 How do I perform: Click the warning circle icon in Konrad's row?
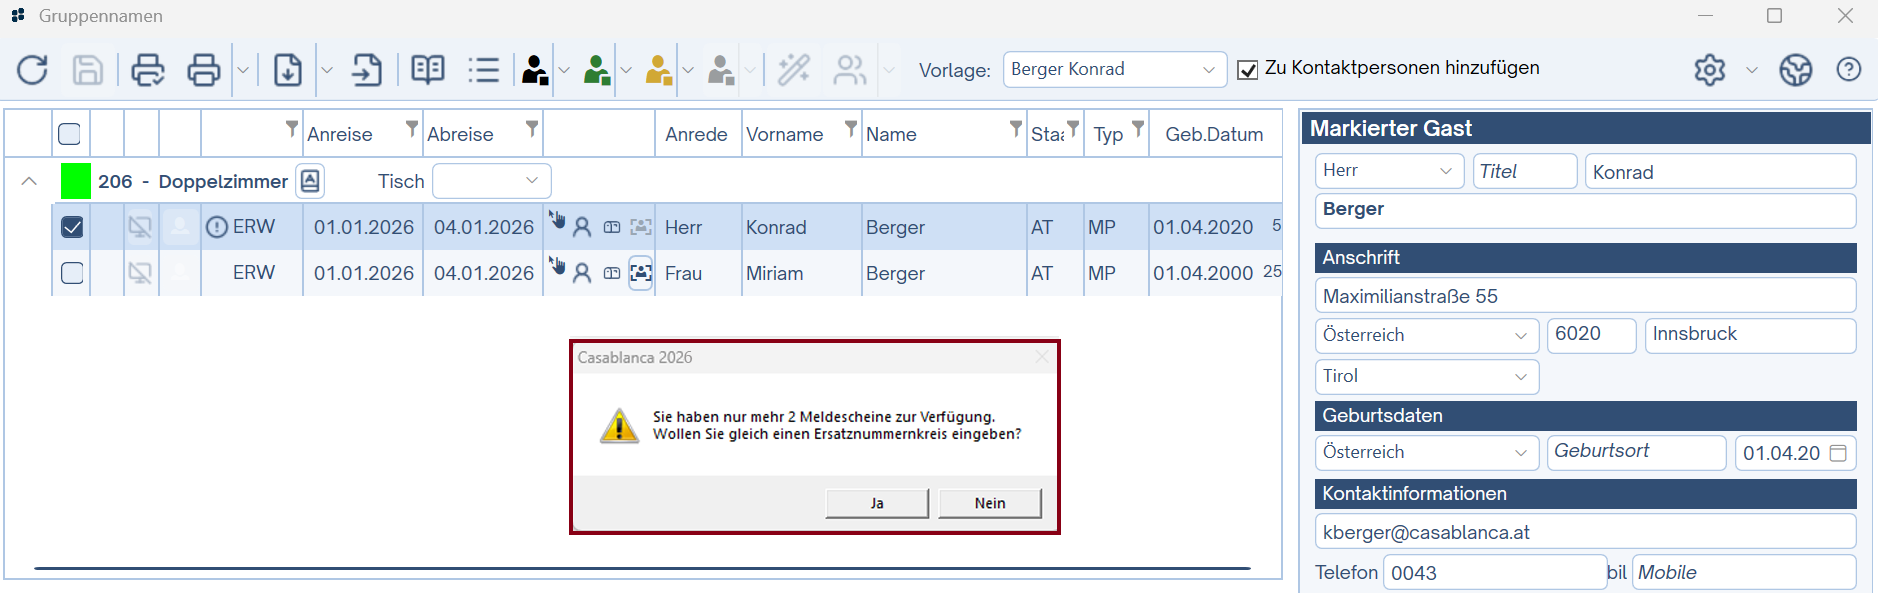[x=217, y=227]
